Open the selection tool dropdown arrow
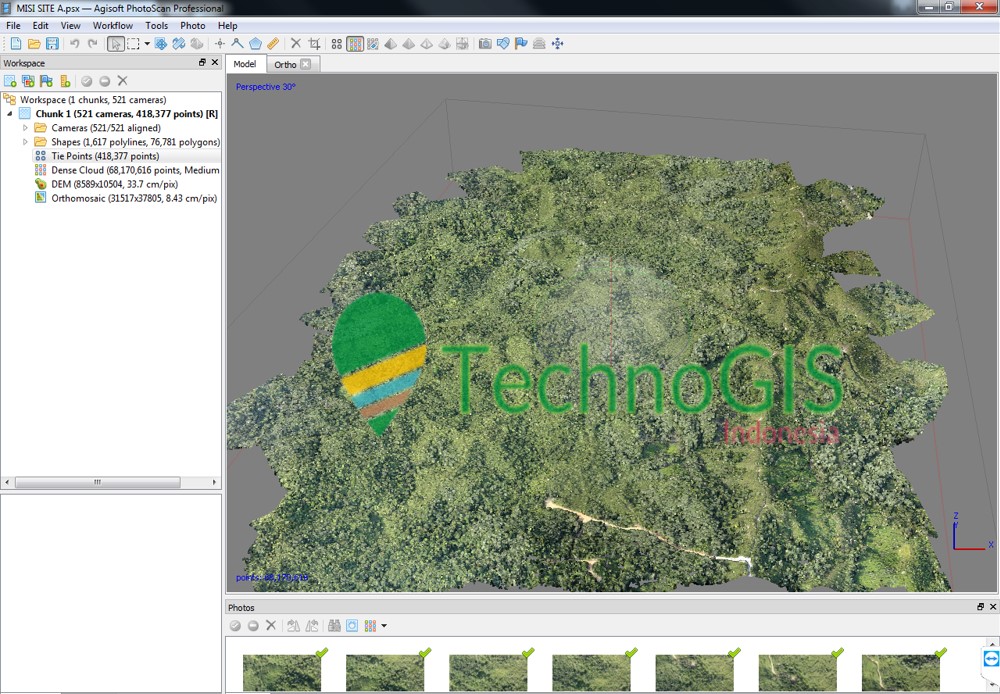Image resolution: width=1000 pixels, height=694 pixels. click(x=147, y=43)
